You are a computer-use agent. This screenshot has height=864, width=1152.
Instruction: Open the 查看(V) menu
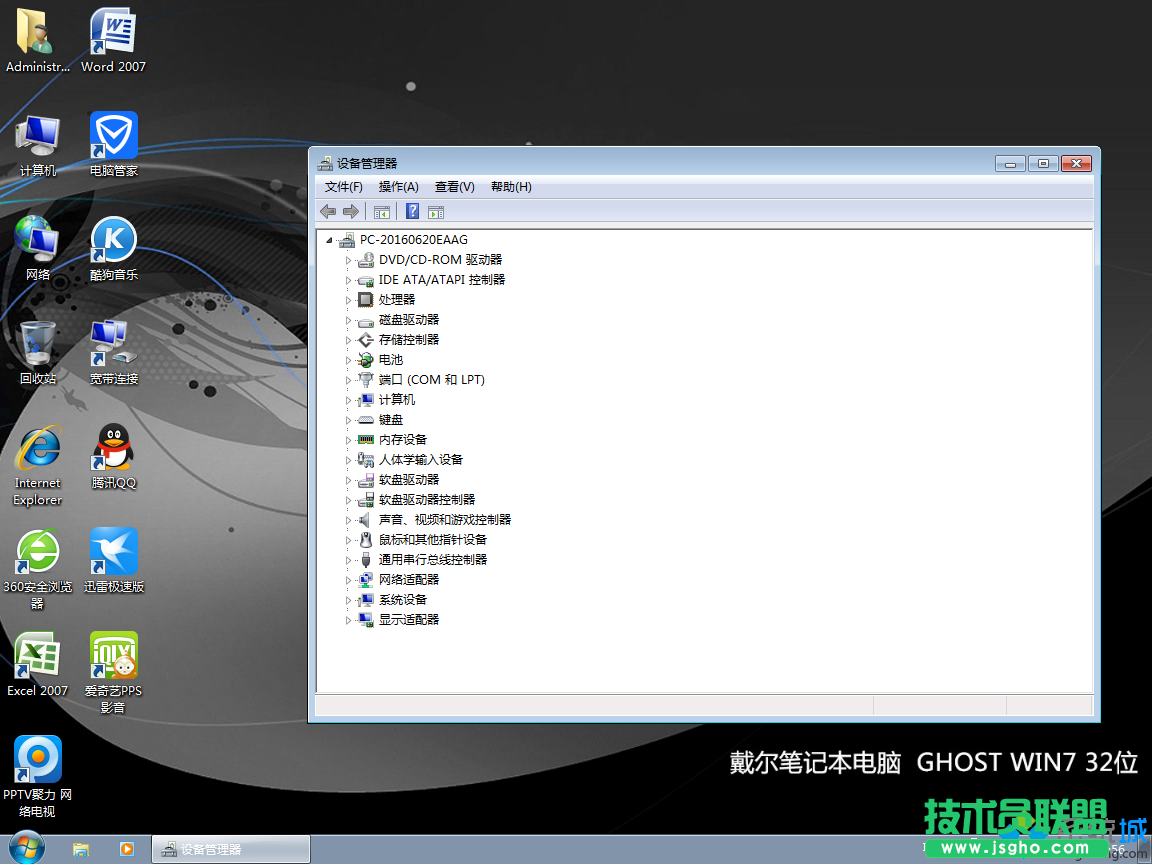453,187
